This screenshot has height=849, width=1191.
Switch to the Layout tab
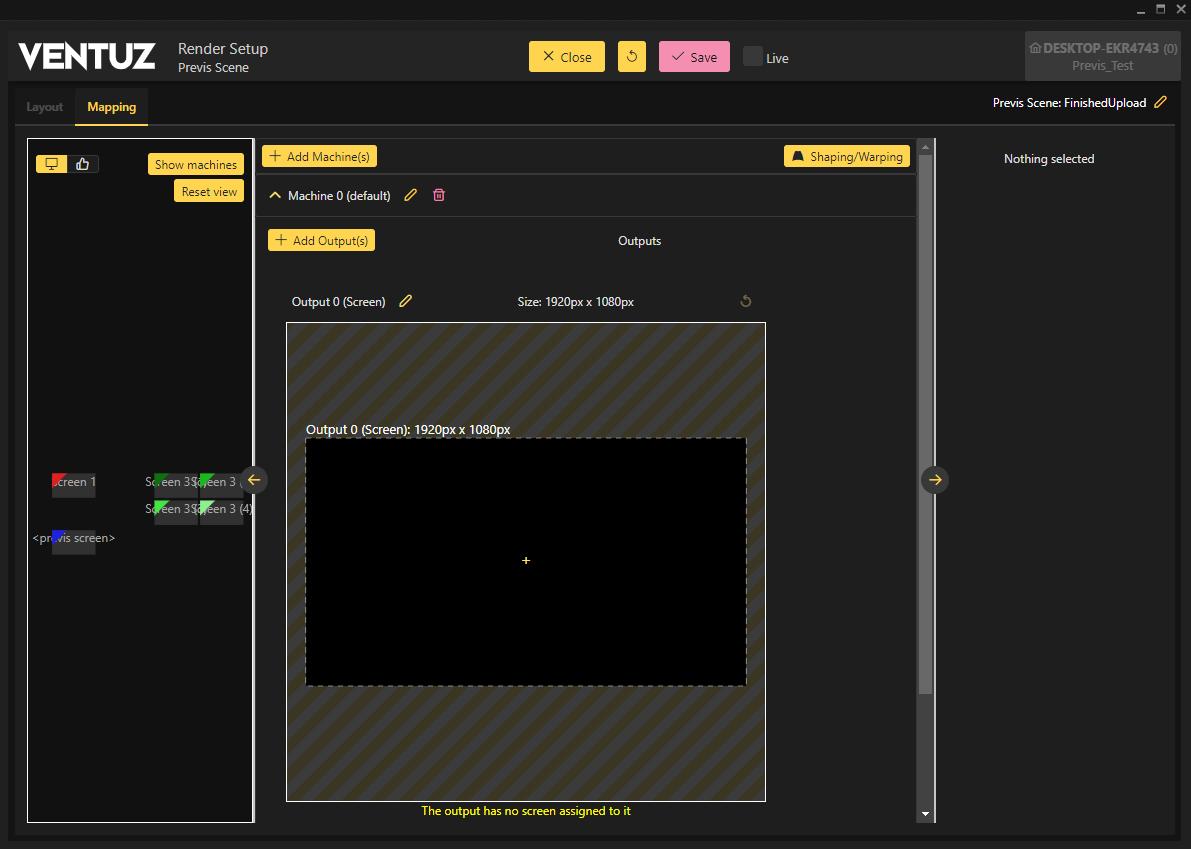pyautogui.click(x=45, y=107)
